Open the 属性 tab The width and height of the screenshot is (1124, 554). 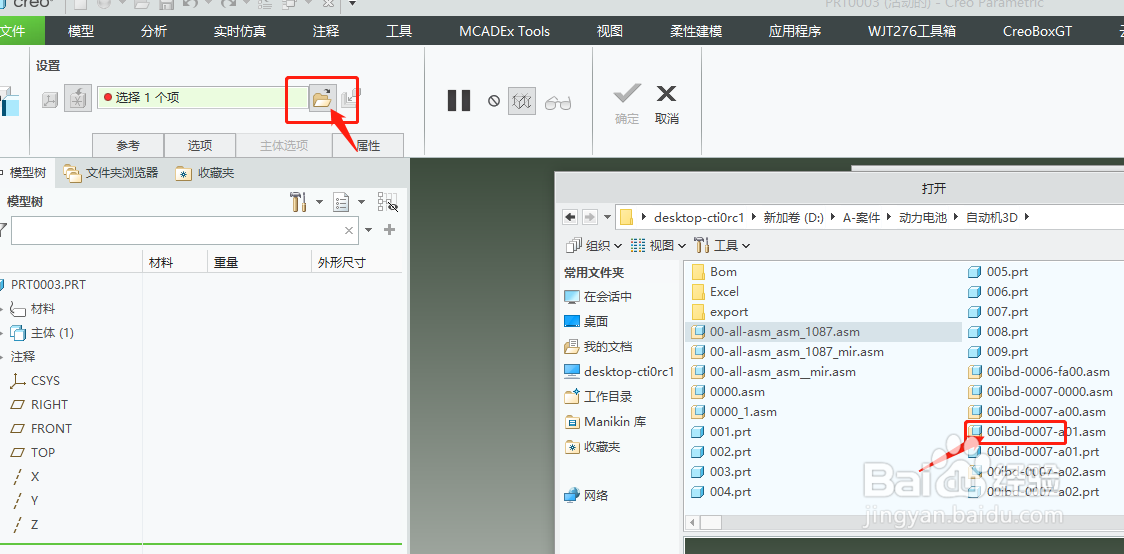[368, 145]
